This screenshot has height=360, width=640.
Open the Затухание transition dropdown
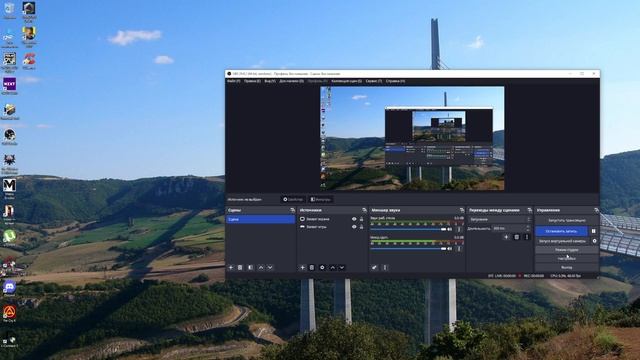tap(499, 220)
